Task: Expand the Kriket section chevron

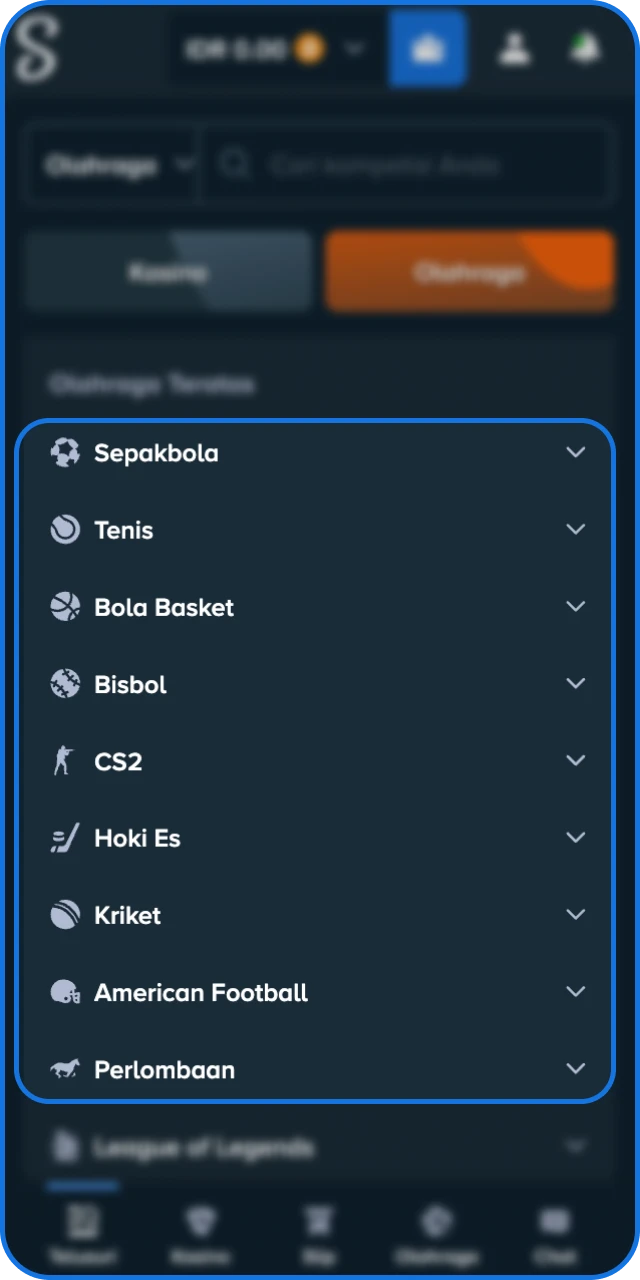Action: tap(576, 914)
